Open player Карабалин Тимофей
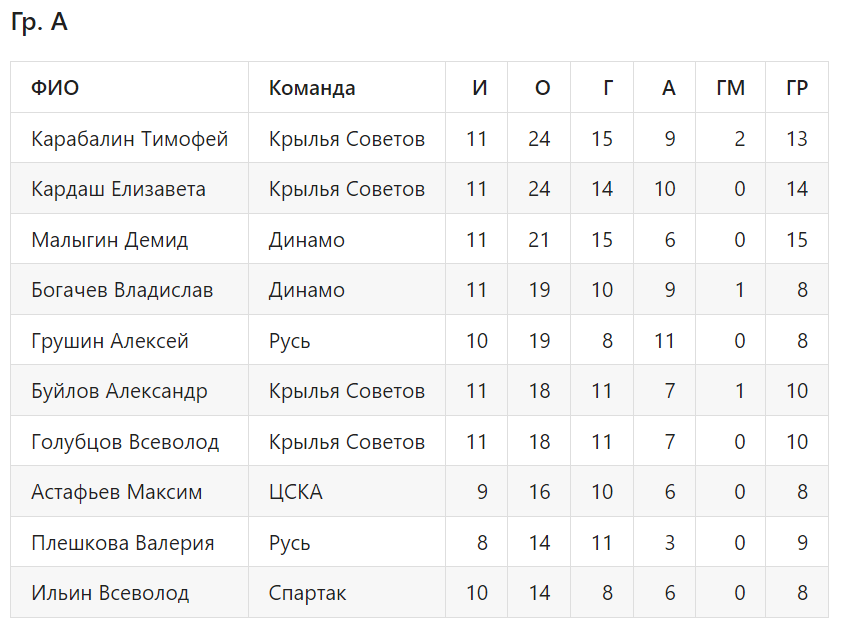Screen dimensions: 847x631 130,139
